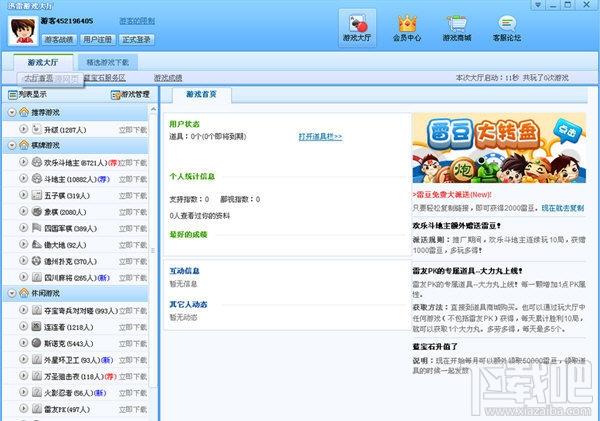Click scroll-up arrow of game list

(x=153, y=109)
